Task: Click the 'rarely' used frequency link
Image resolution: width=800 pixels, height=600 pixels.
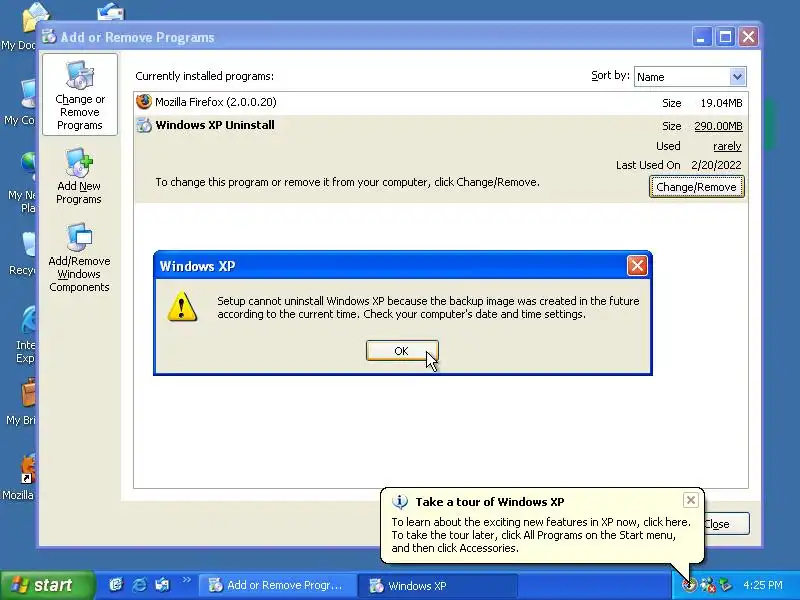Action: point(727,146)
